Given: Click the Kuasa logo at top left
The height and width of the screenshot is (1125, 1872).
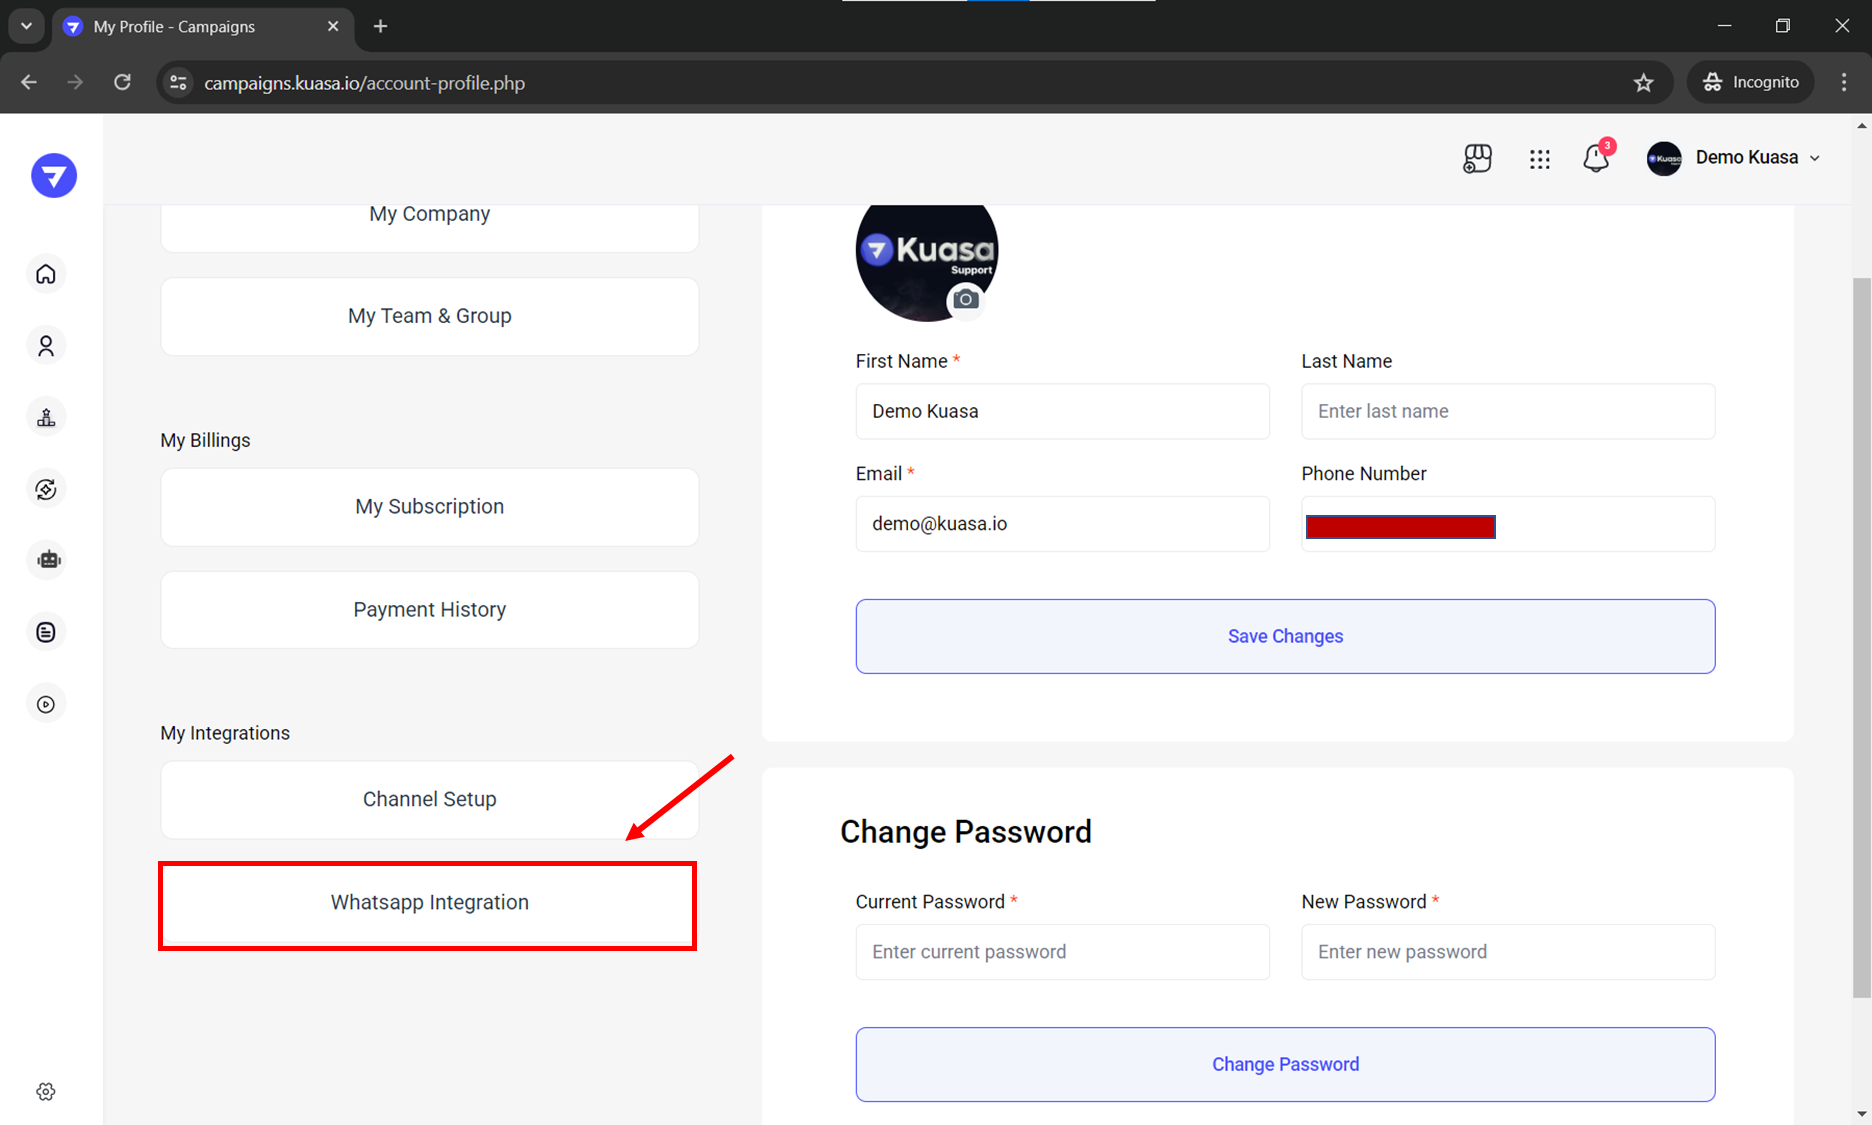Looking at the screenshot, I should 54,176.
